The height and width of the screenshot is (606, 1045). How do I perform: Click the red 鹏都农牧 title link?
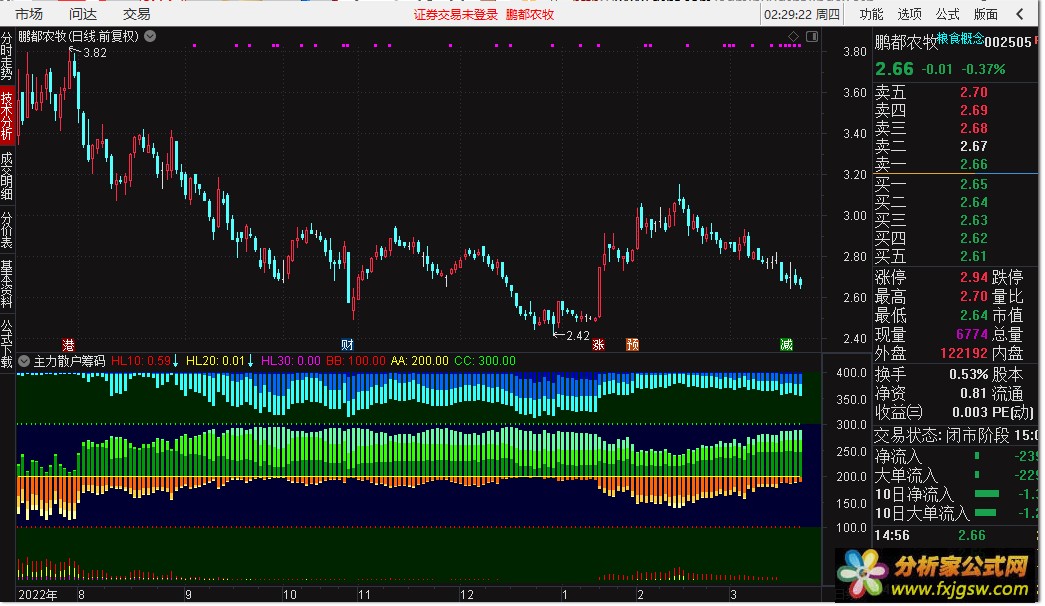point(530,15)
